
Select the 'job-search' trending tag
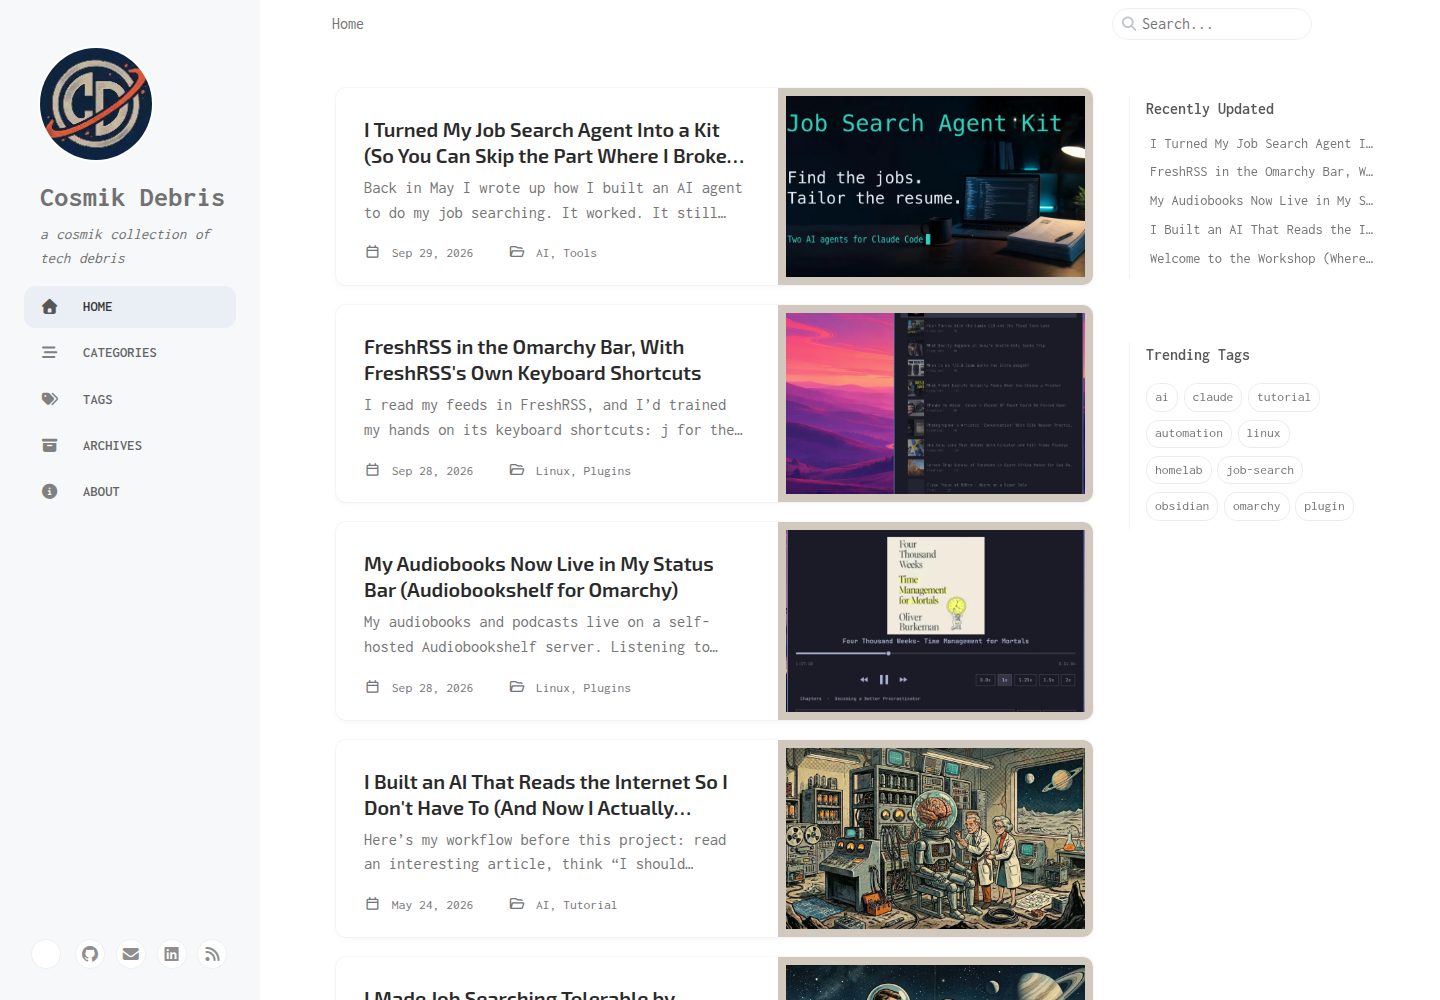coord(1260,470)
